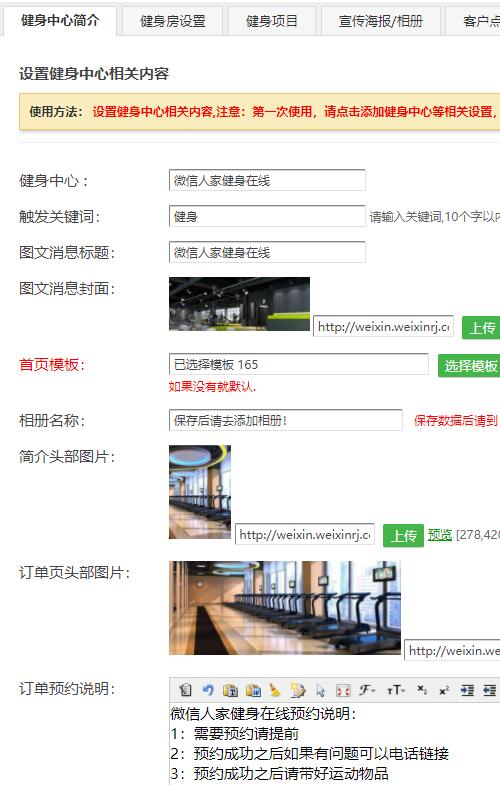Increase indent in editor toolbar
500x785 pixels.
(x=467, y=690)
